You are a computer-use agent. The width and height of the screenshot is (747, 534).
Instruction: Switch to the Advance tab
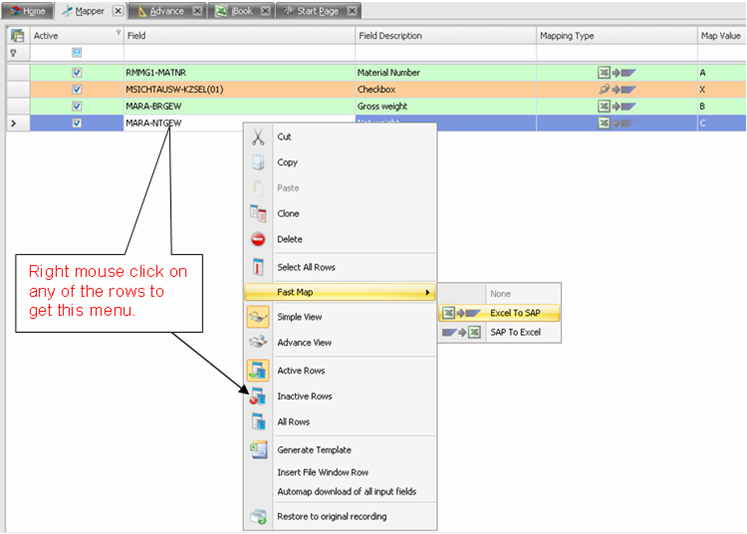click(165, 10)
